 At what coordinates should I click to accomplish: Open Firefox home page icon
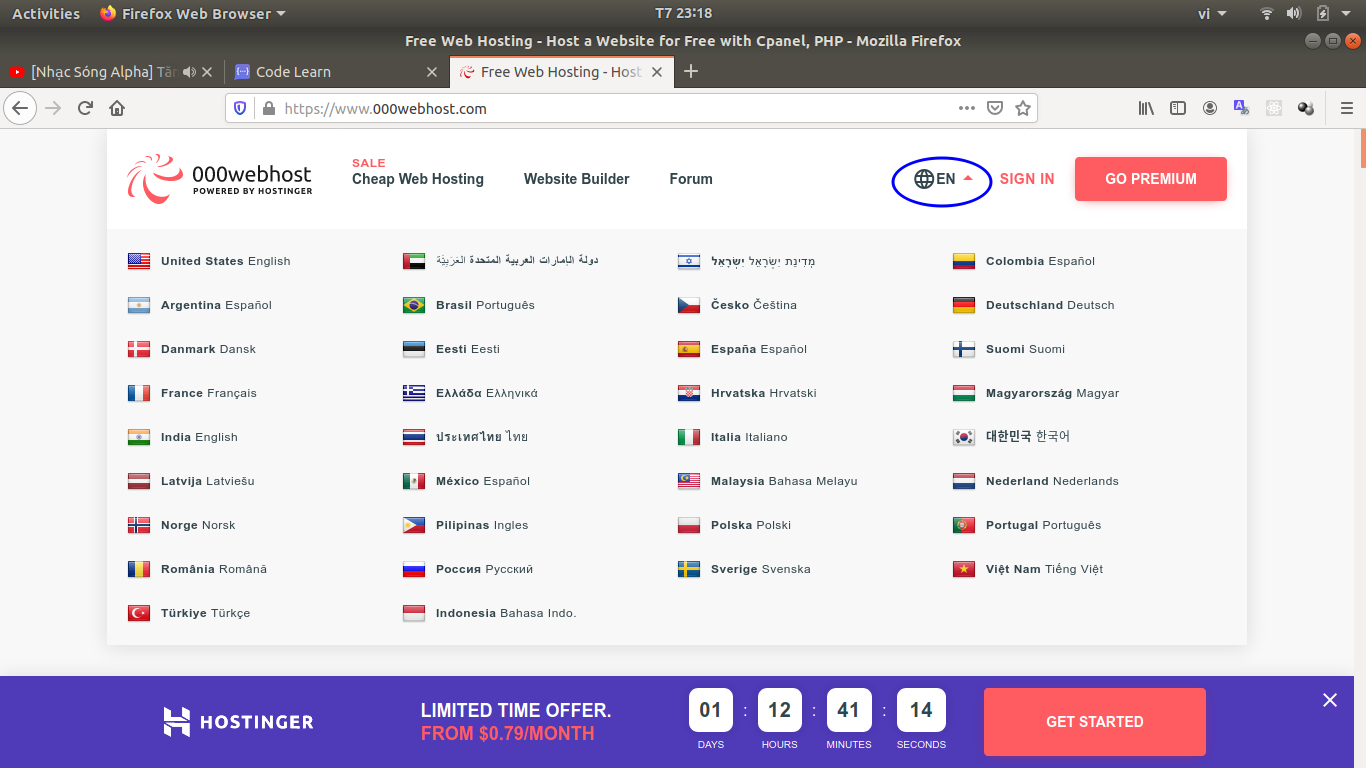[x=117, y=108]
